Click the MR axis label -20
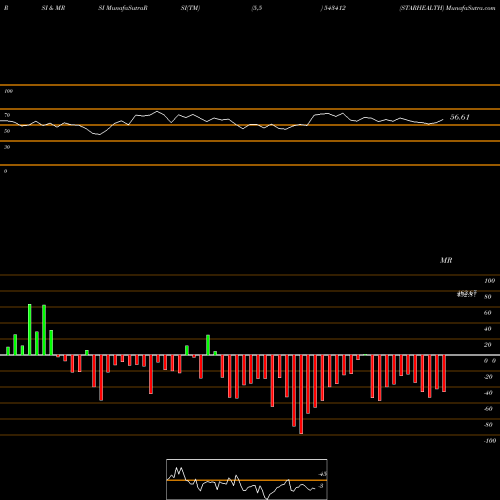500x500 pixels. [x=488, y=377]
